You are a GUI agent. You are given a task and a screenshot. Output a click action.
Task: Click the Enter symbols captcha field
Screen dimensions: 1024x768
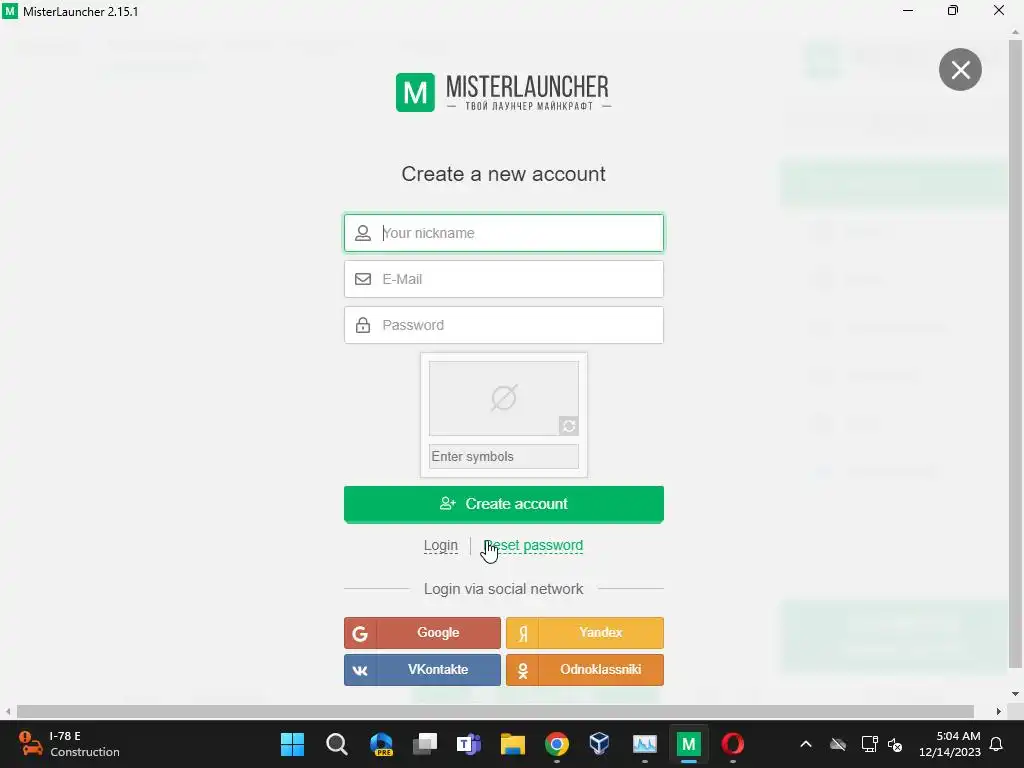[x=504, y=456]
